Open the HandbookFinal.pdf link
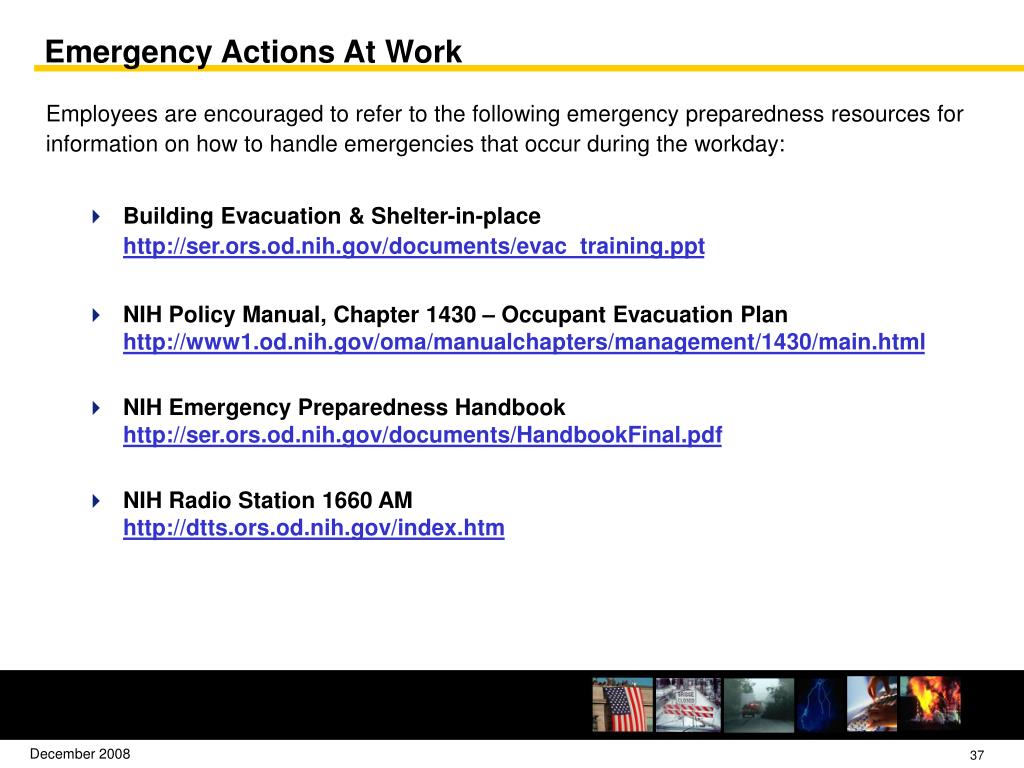This screenshot has width=1024, height=768. pyautogui.click(x=423, y=435)
